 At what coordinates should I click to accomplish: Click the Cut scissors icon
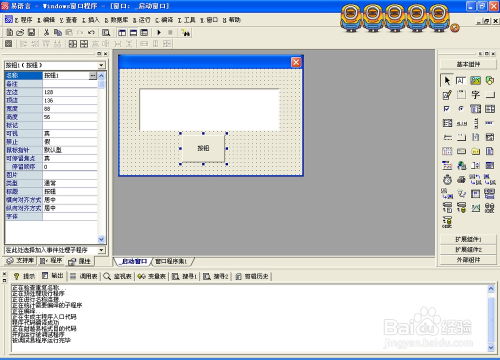(x=47, y=32)
